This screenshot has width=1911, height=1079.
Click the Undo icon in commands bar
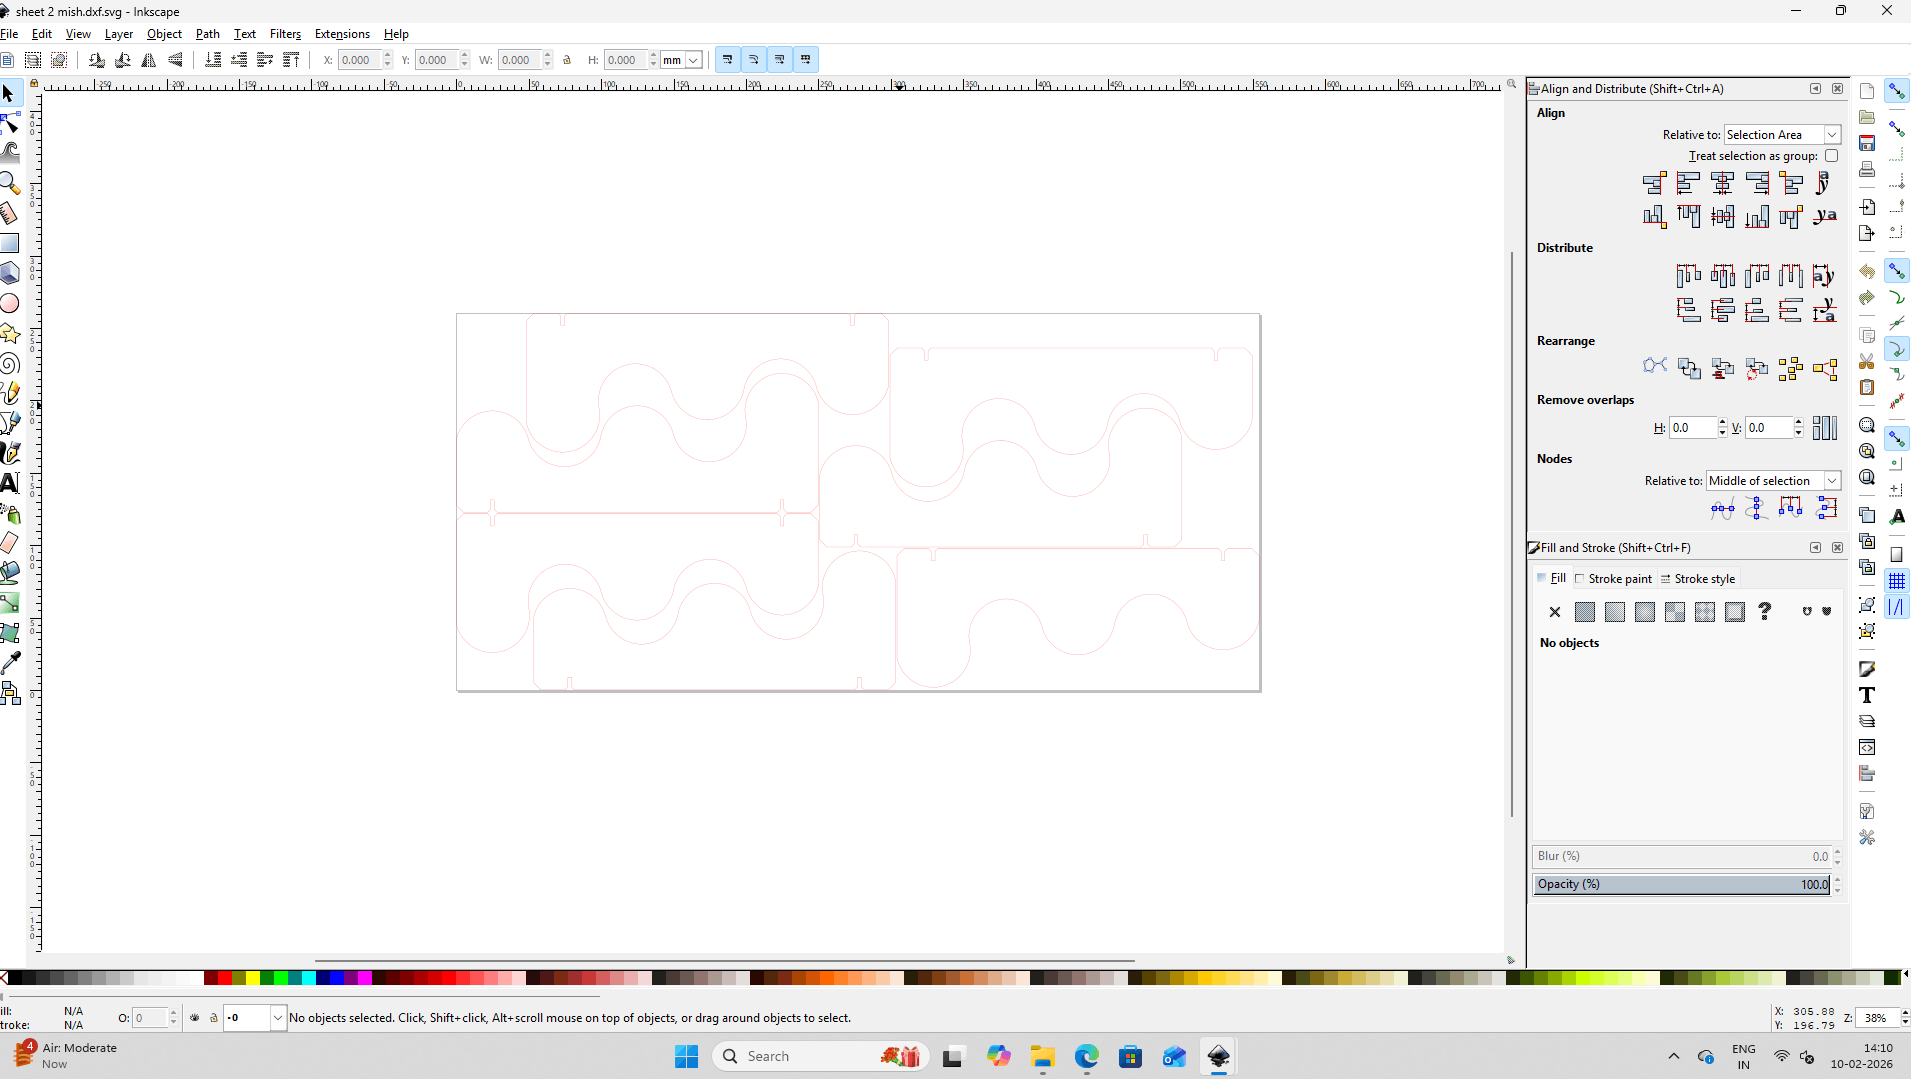click(x=1867, y=271)
